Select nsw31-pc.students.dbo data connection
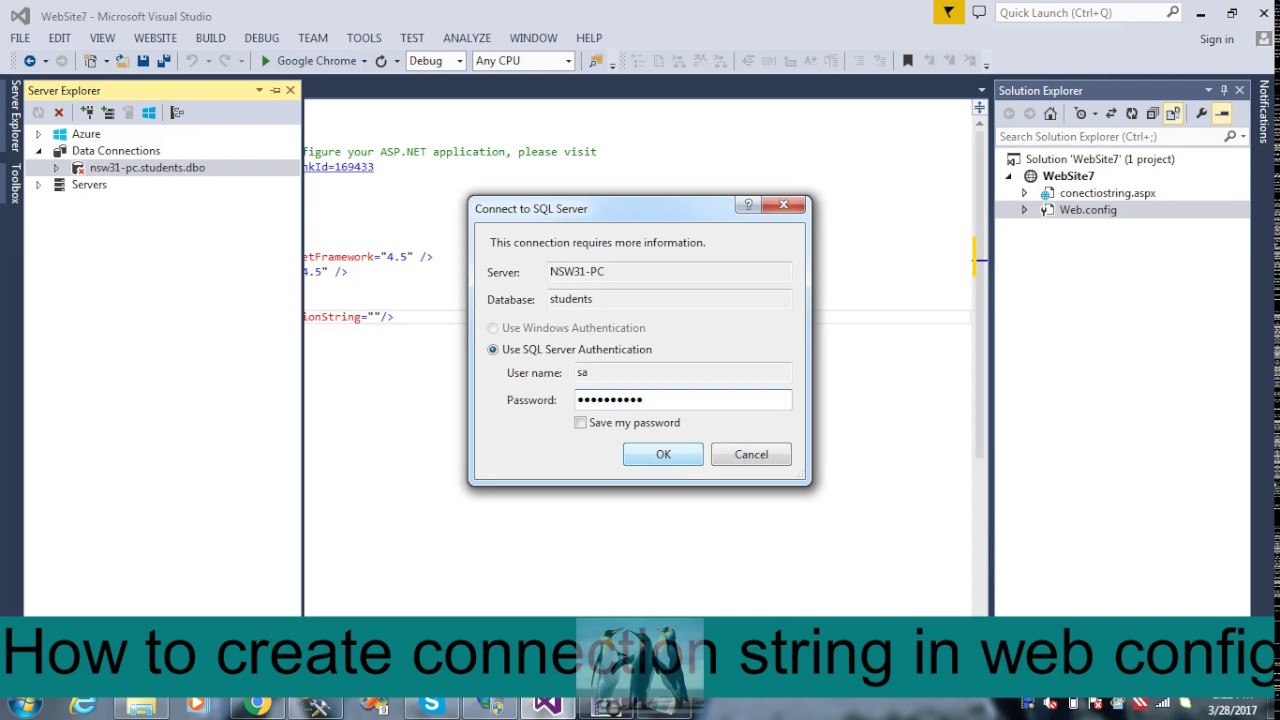The height and width of the screenshot is (720, 1280). point(147,168)
